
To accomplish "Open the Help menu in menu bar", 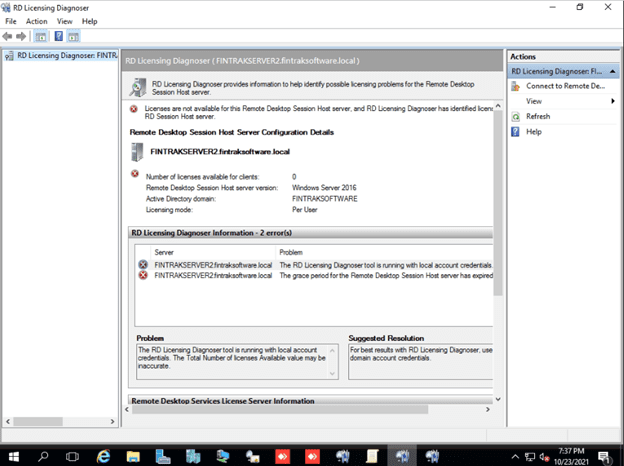I will coord(90,21).
